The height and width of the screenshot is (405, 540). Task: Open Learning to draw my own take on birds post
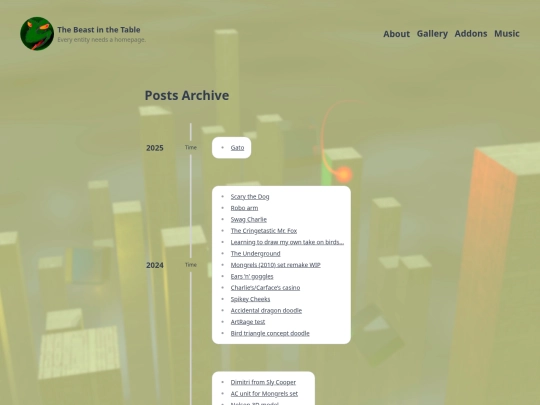[287, 242]
